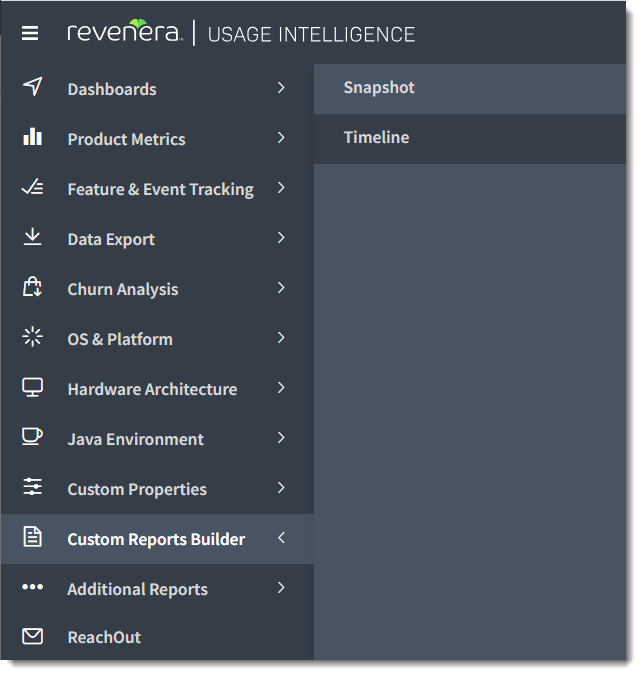Viewport: 641px width, 675px height.
Task: Select Custom Reports Builder label
Action: (x=156, y=539)
